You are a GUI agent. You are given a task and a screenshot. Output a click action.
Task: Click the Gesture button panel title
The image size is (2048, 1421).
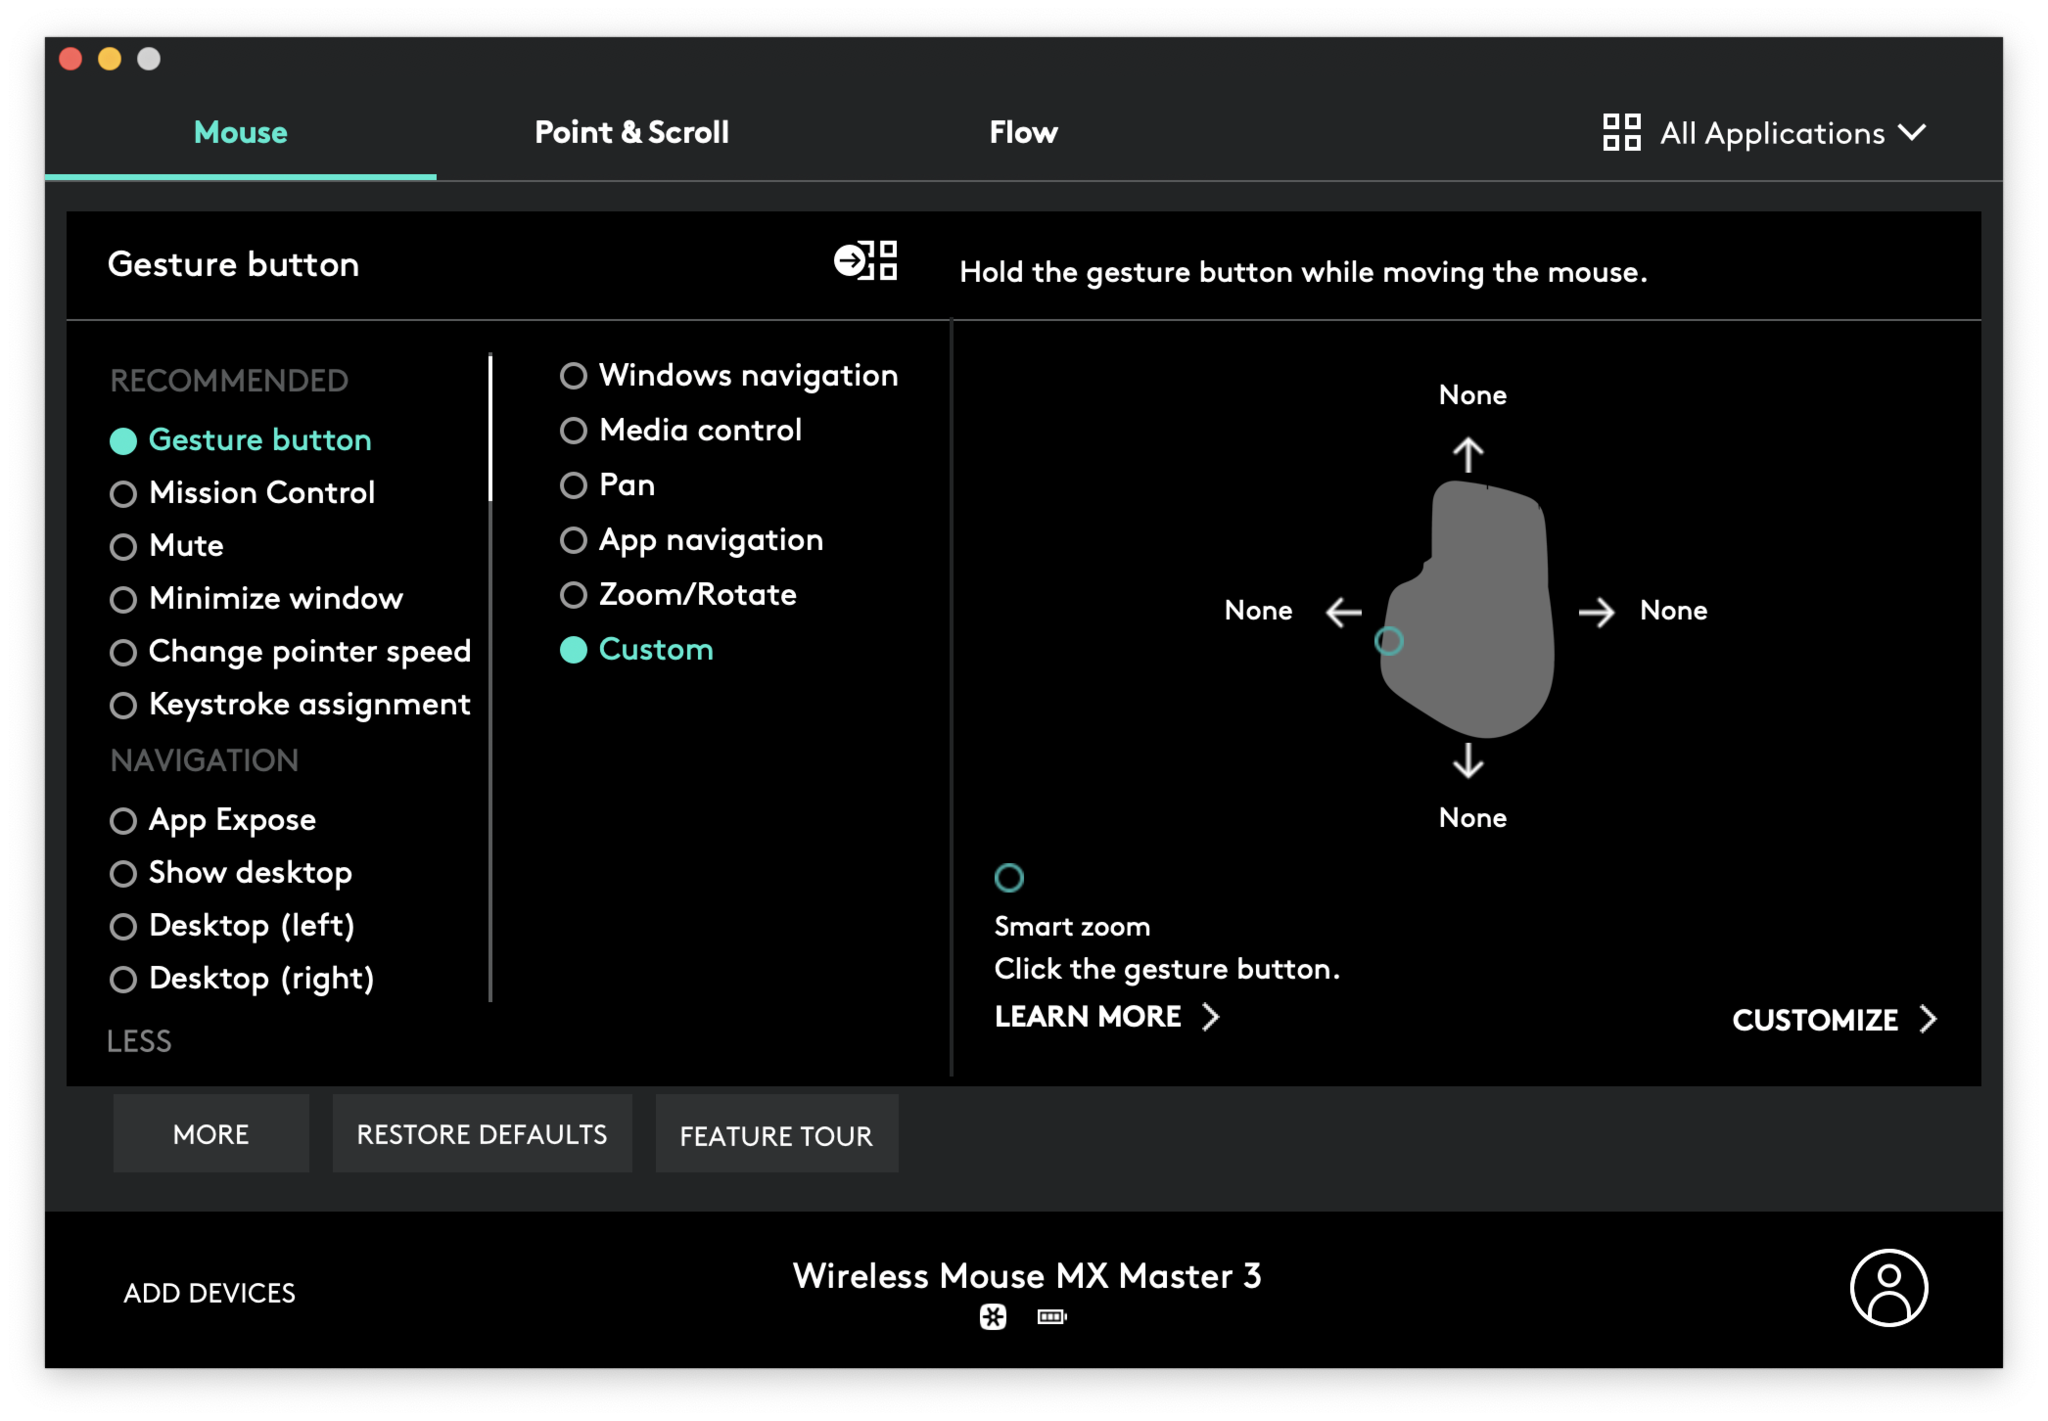pos(233,264)
